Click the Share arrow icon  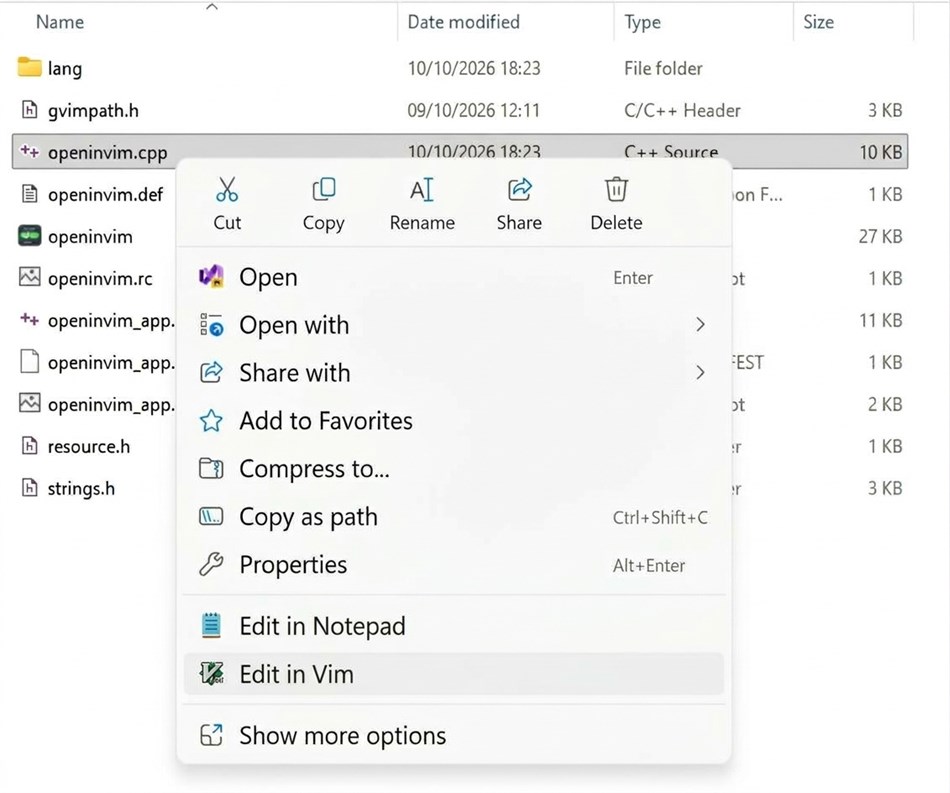[519, 189]
